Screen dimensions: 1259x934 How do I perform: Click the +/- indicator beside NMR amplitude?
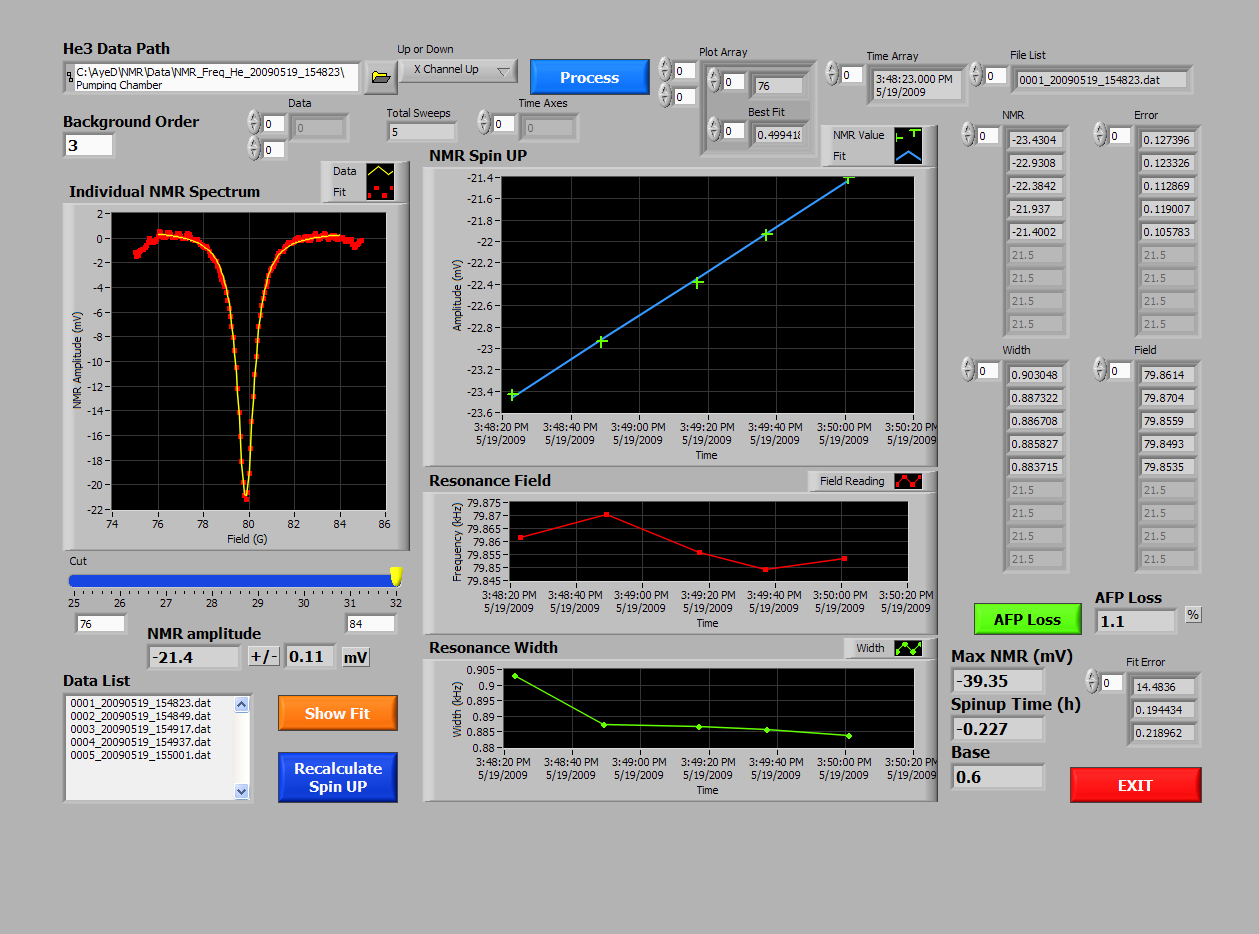(x=264, y=657)
